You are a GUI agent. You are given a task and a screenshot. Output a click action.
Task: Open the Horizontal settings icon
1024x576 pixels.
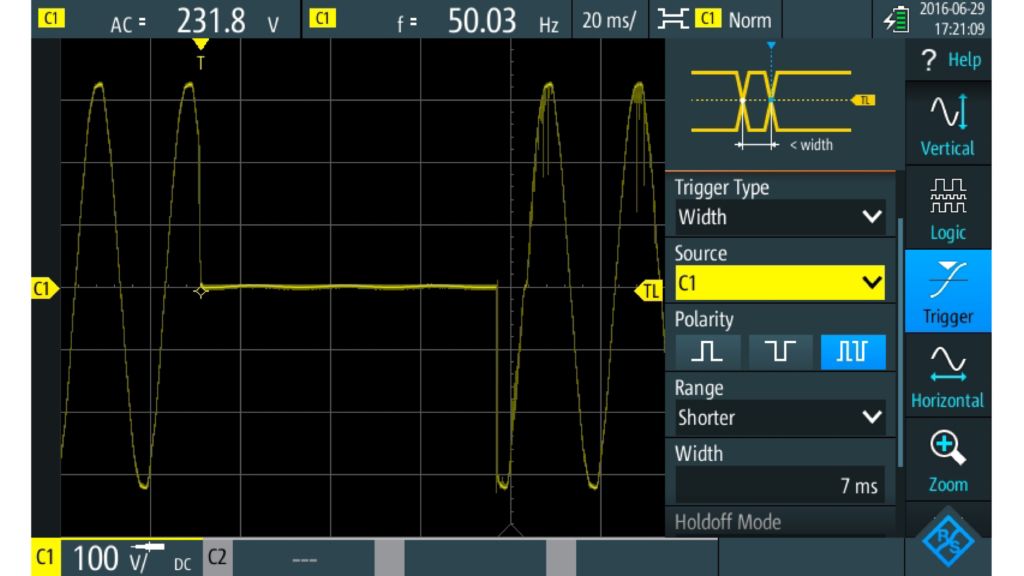point(946,375)
